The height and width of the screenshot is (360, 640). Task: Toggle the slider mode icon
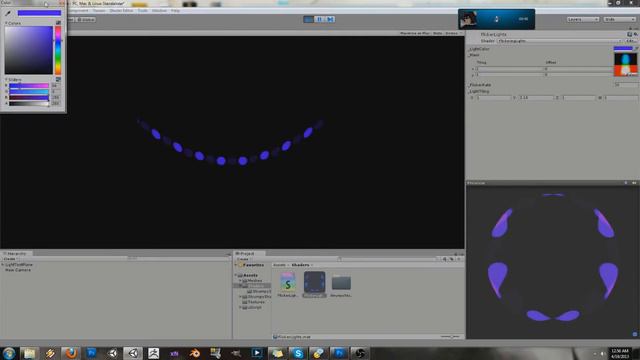coord(58,79)
